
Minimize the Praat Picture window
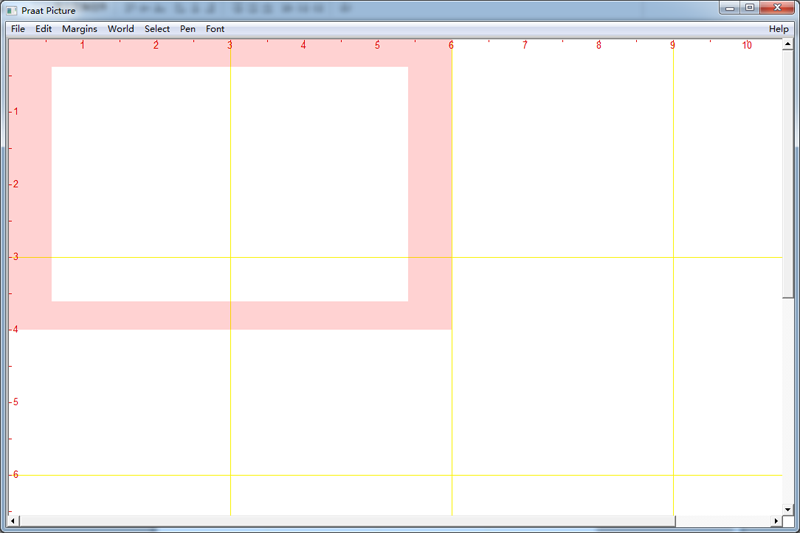(x=728, y=8)
